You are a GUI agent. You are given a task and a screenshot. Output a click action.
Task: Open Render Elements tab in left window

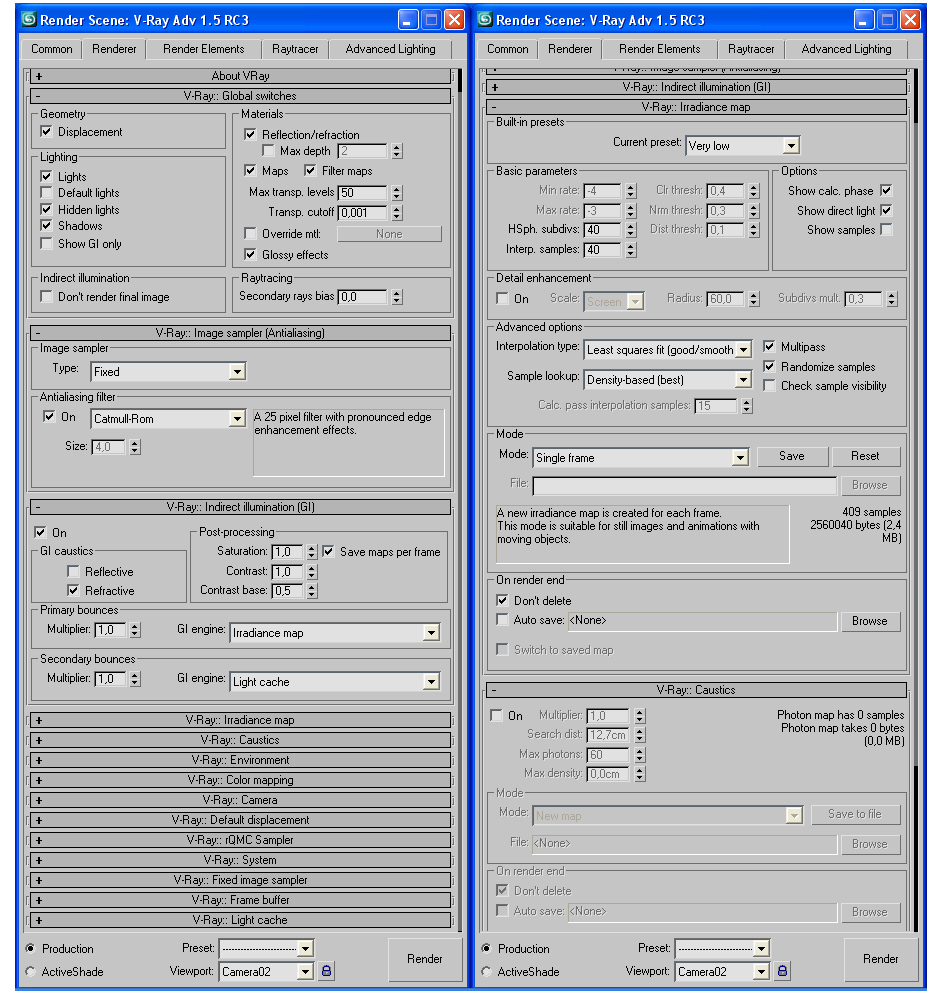click(x=203, y=49)
